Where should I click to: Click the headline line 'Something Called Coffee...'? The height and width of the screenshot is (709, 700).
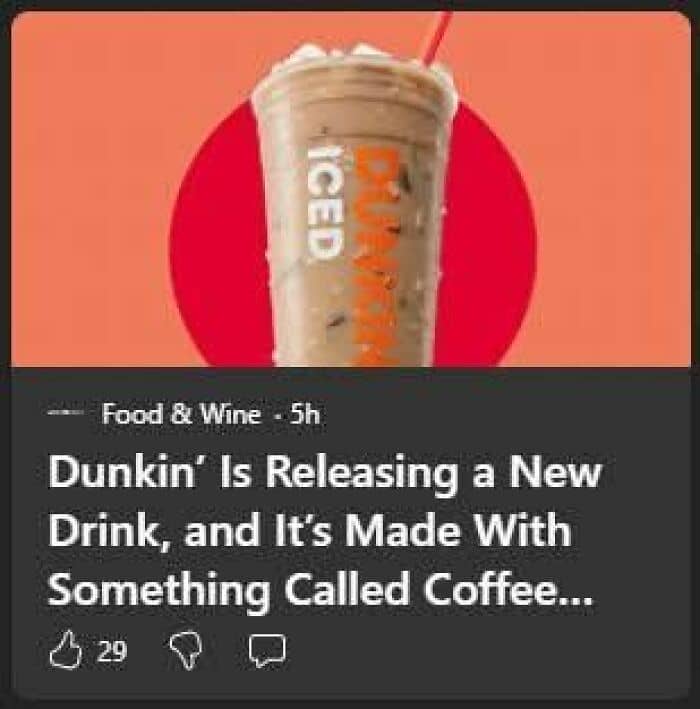pos(320,590)
